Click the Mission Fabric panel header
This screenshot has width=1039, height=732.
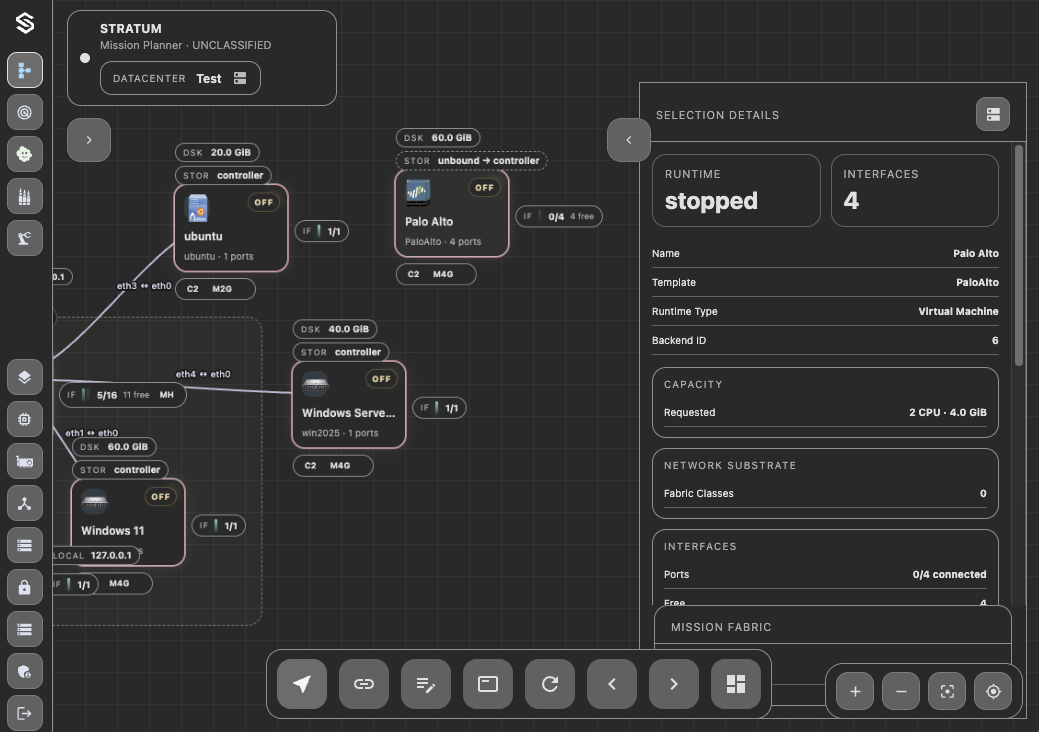(x=833, y=627)
